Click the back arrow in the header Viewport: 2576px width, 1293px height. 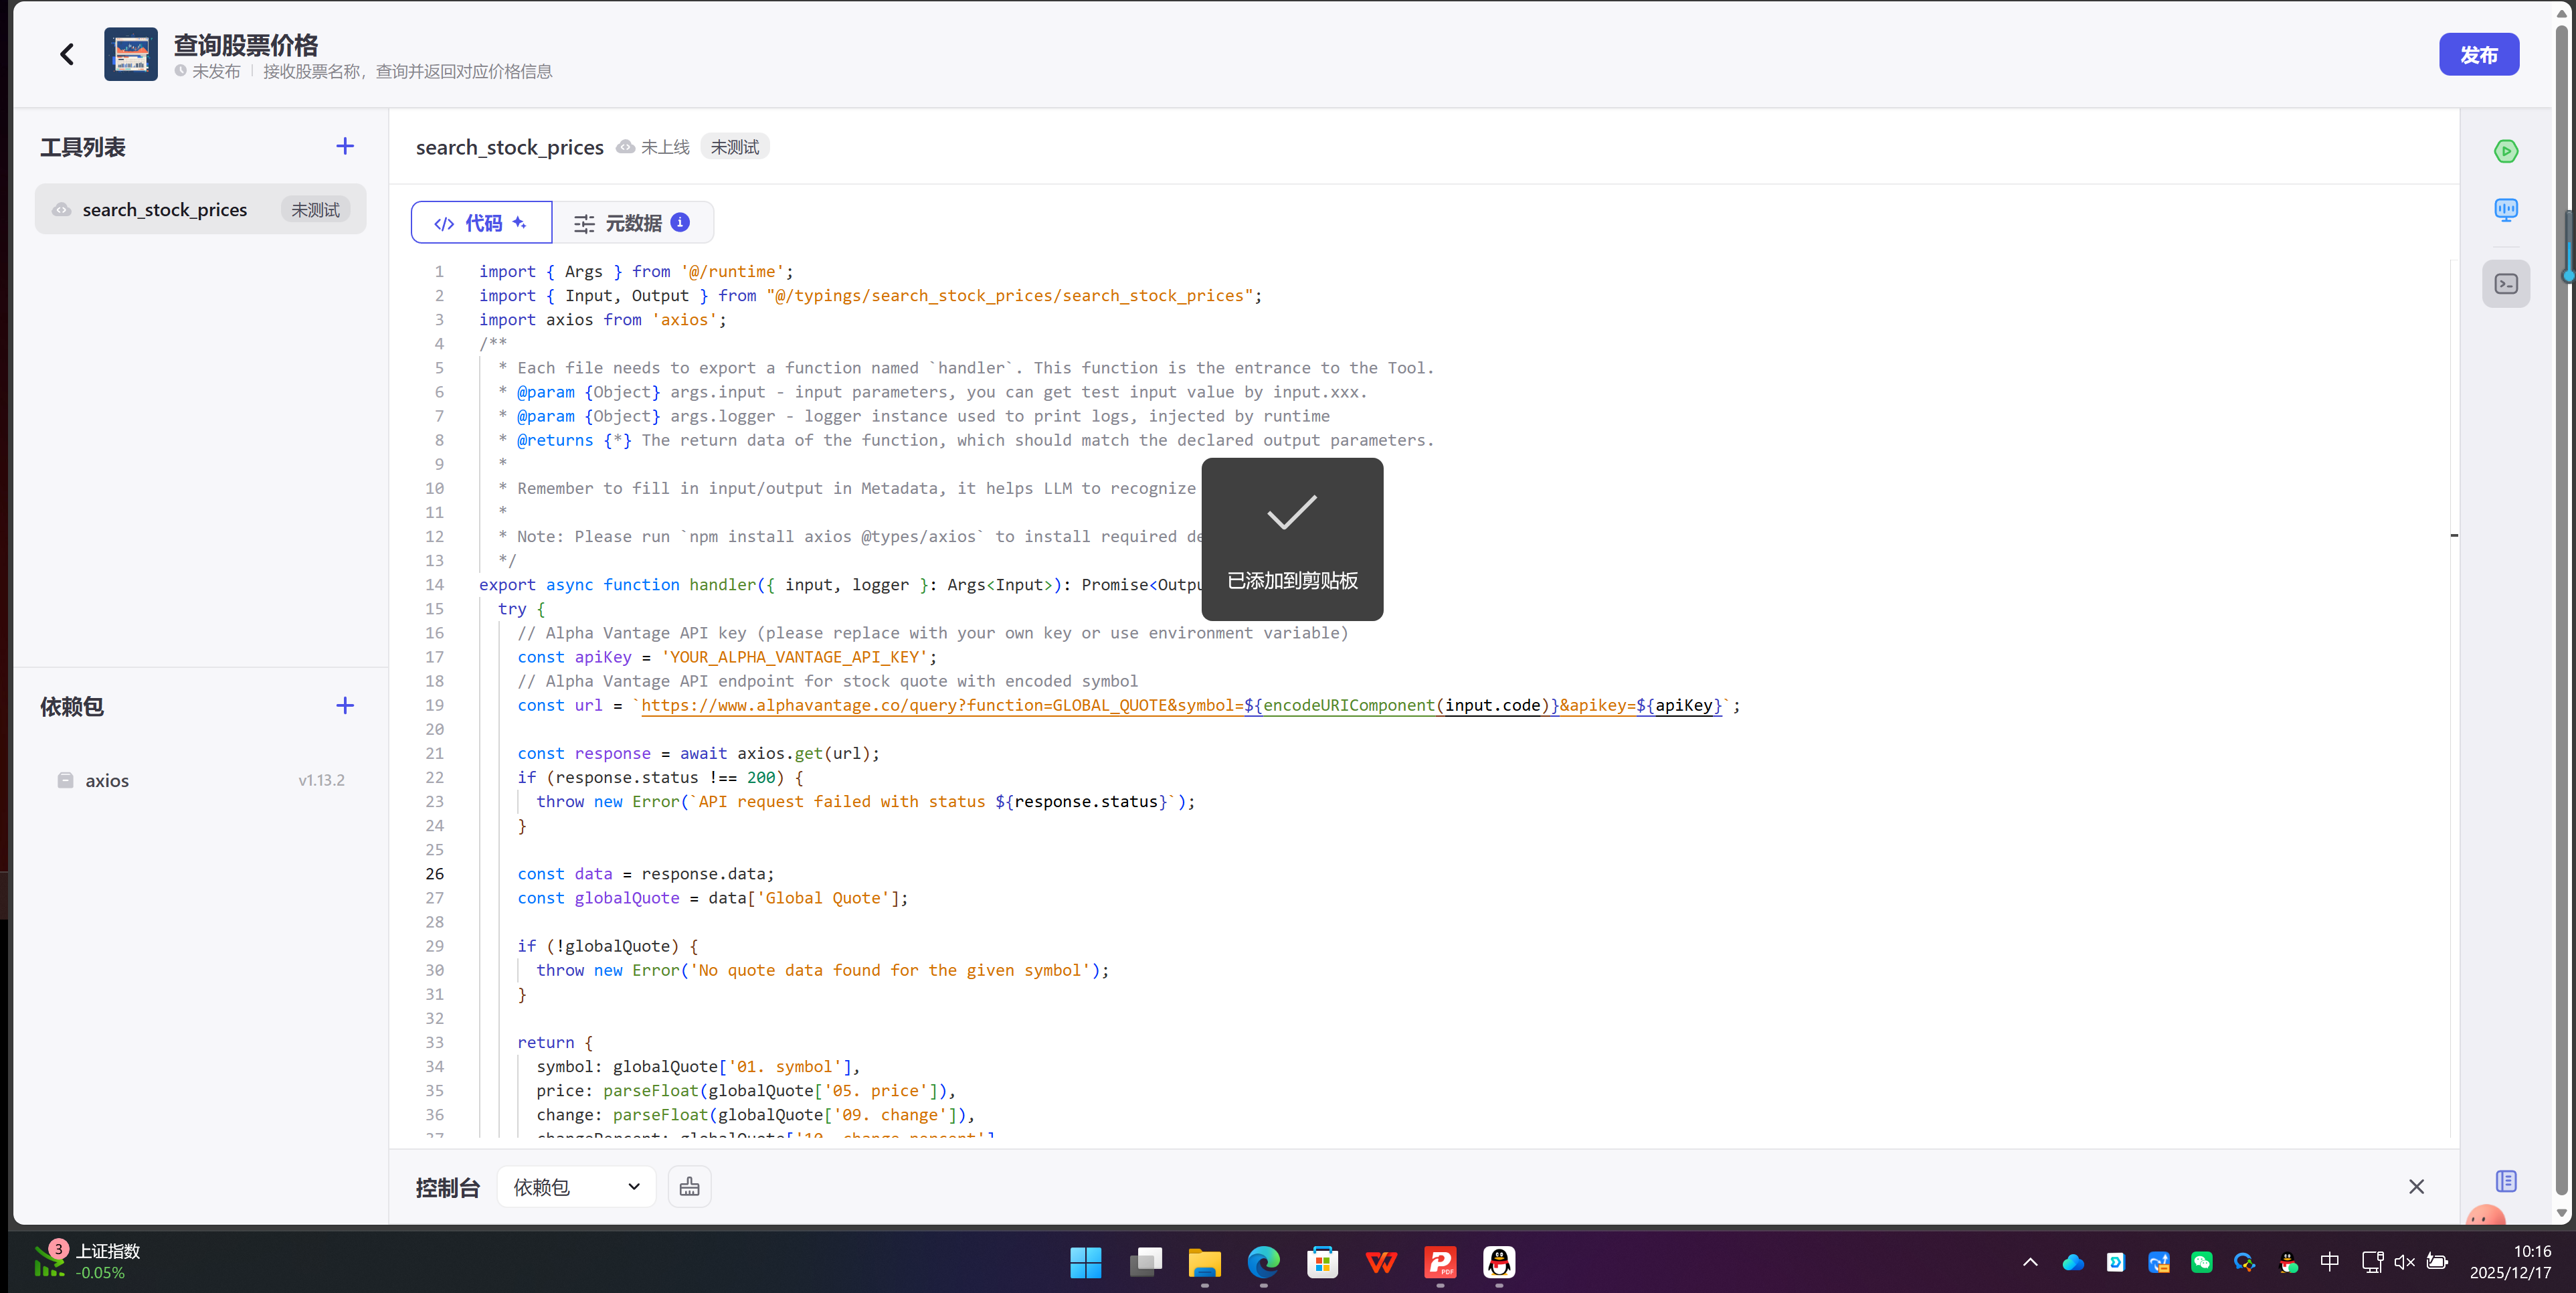point(67,54)
